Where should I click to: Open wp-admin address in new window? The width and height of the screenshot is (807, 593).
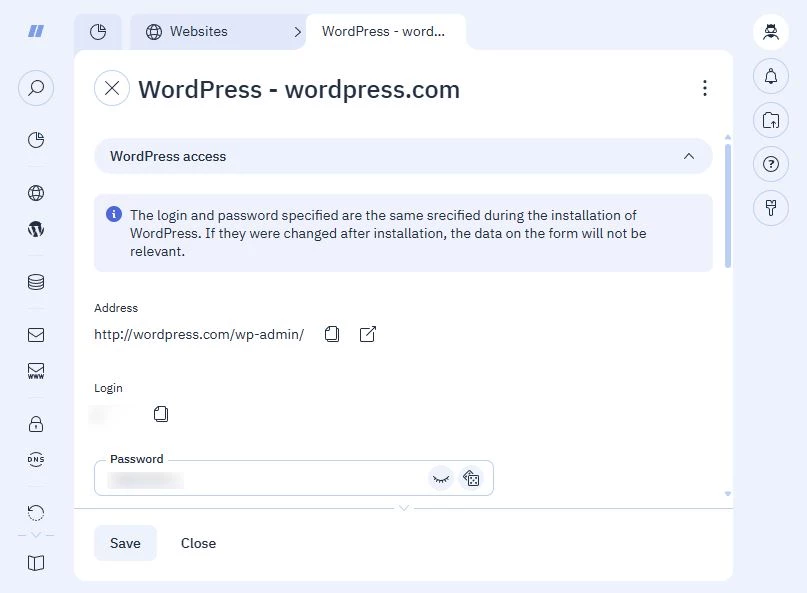[367, 334]
